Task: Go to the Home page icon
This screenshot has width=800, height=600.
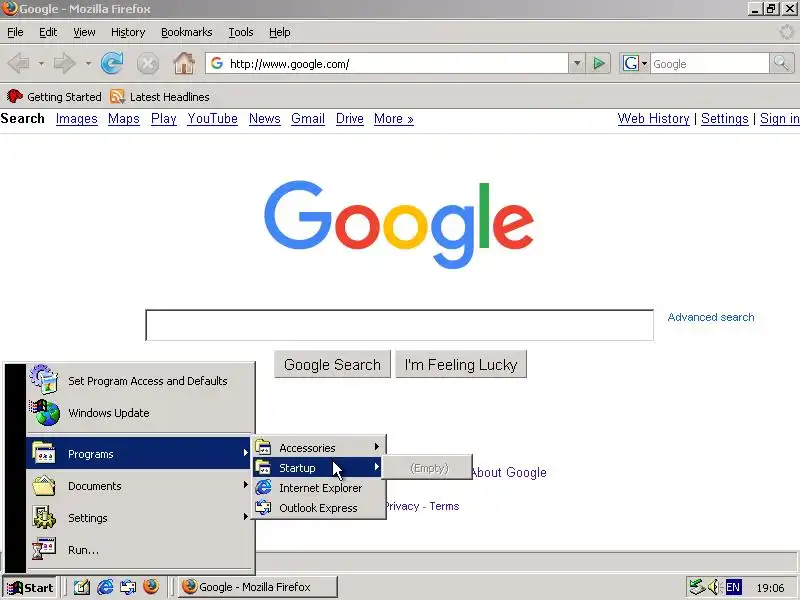Action: pos(184,64)
